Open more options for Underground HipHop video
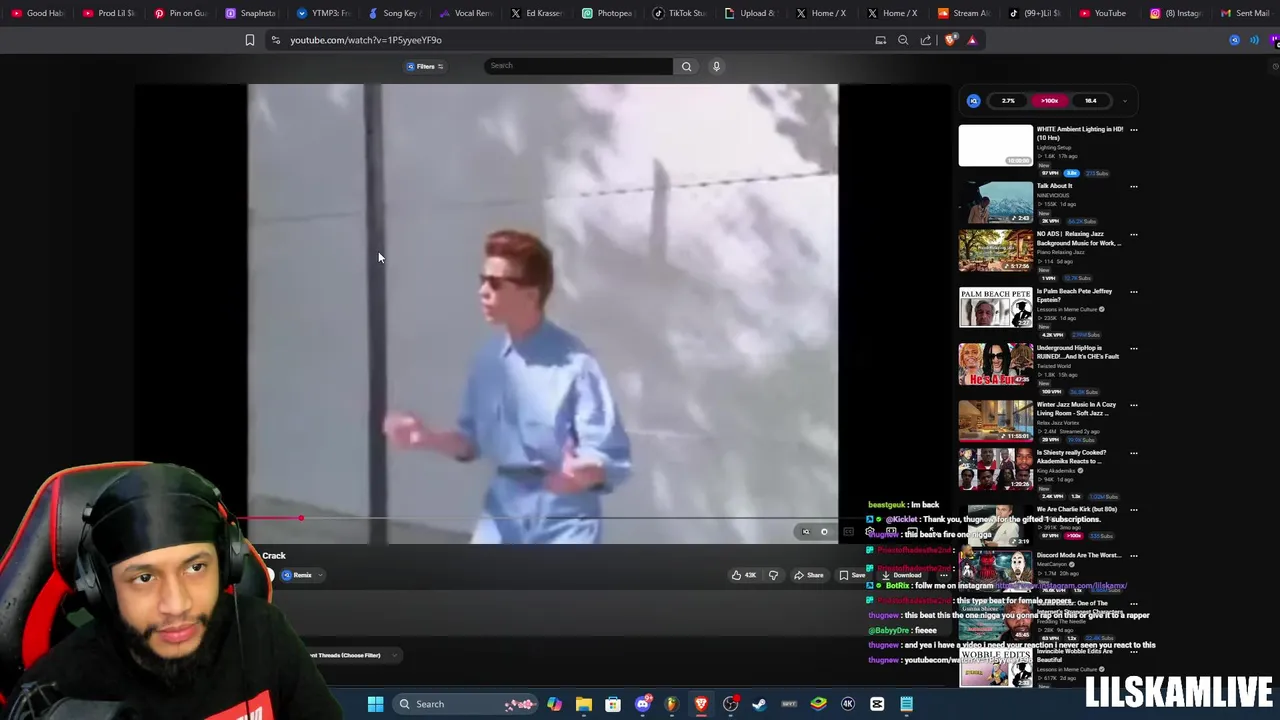Viewport: 1280px width, 720px height. [1133, 349]
